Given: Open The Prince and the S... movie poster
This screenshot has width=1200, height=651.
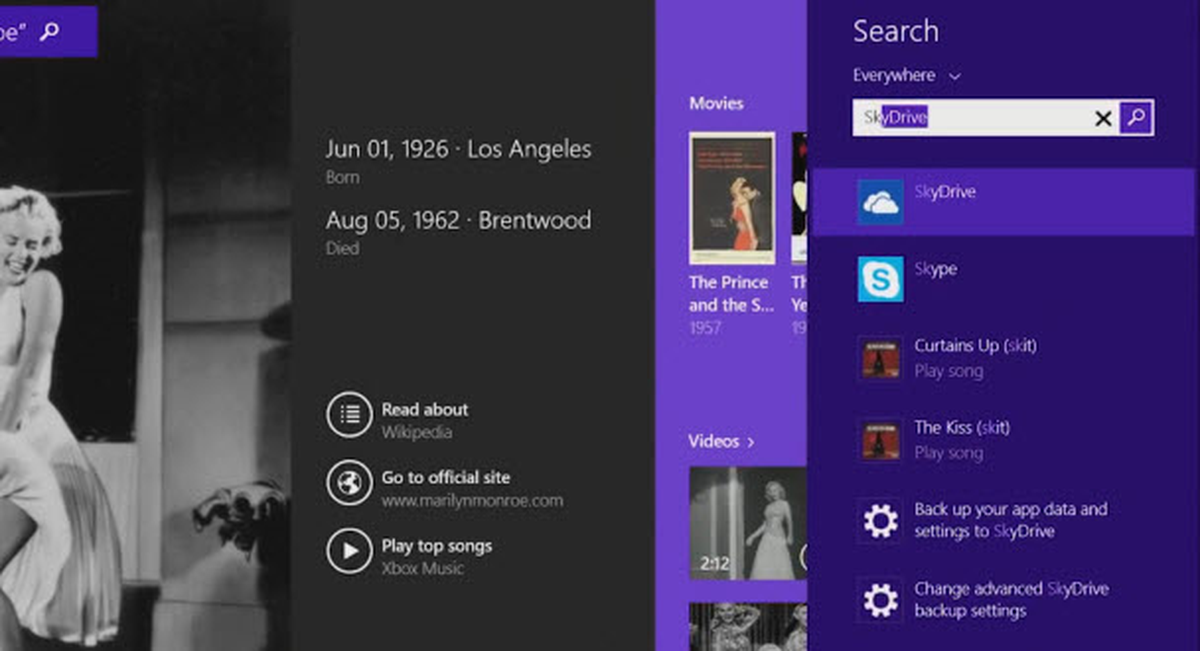Looking at the screenshot, I should 732,198.
